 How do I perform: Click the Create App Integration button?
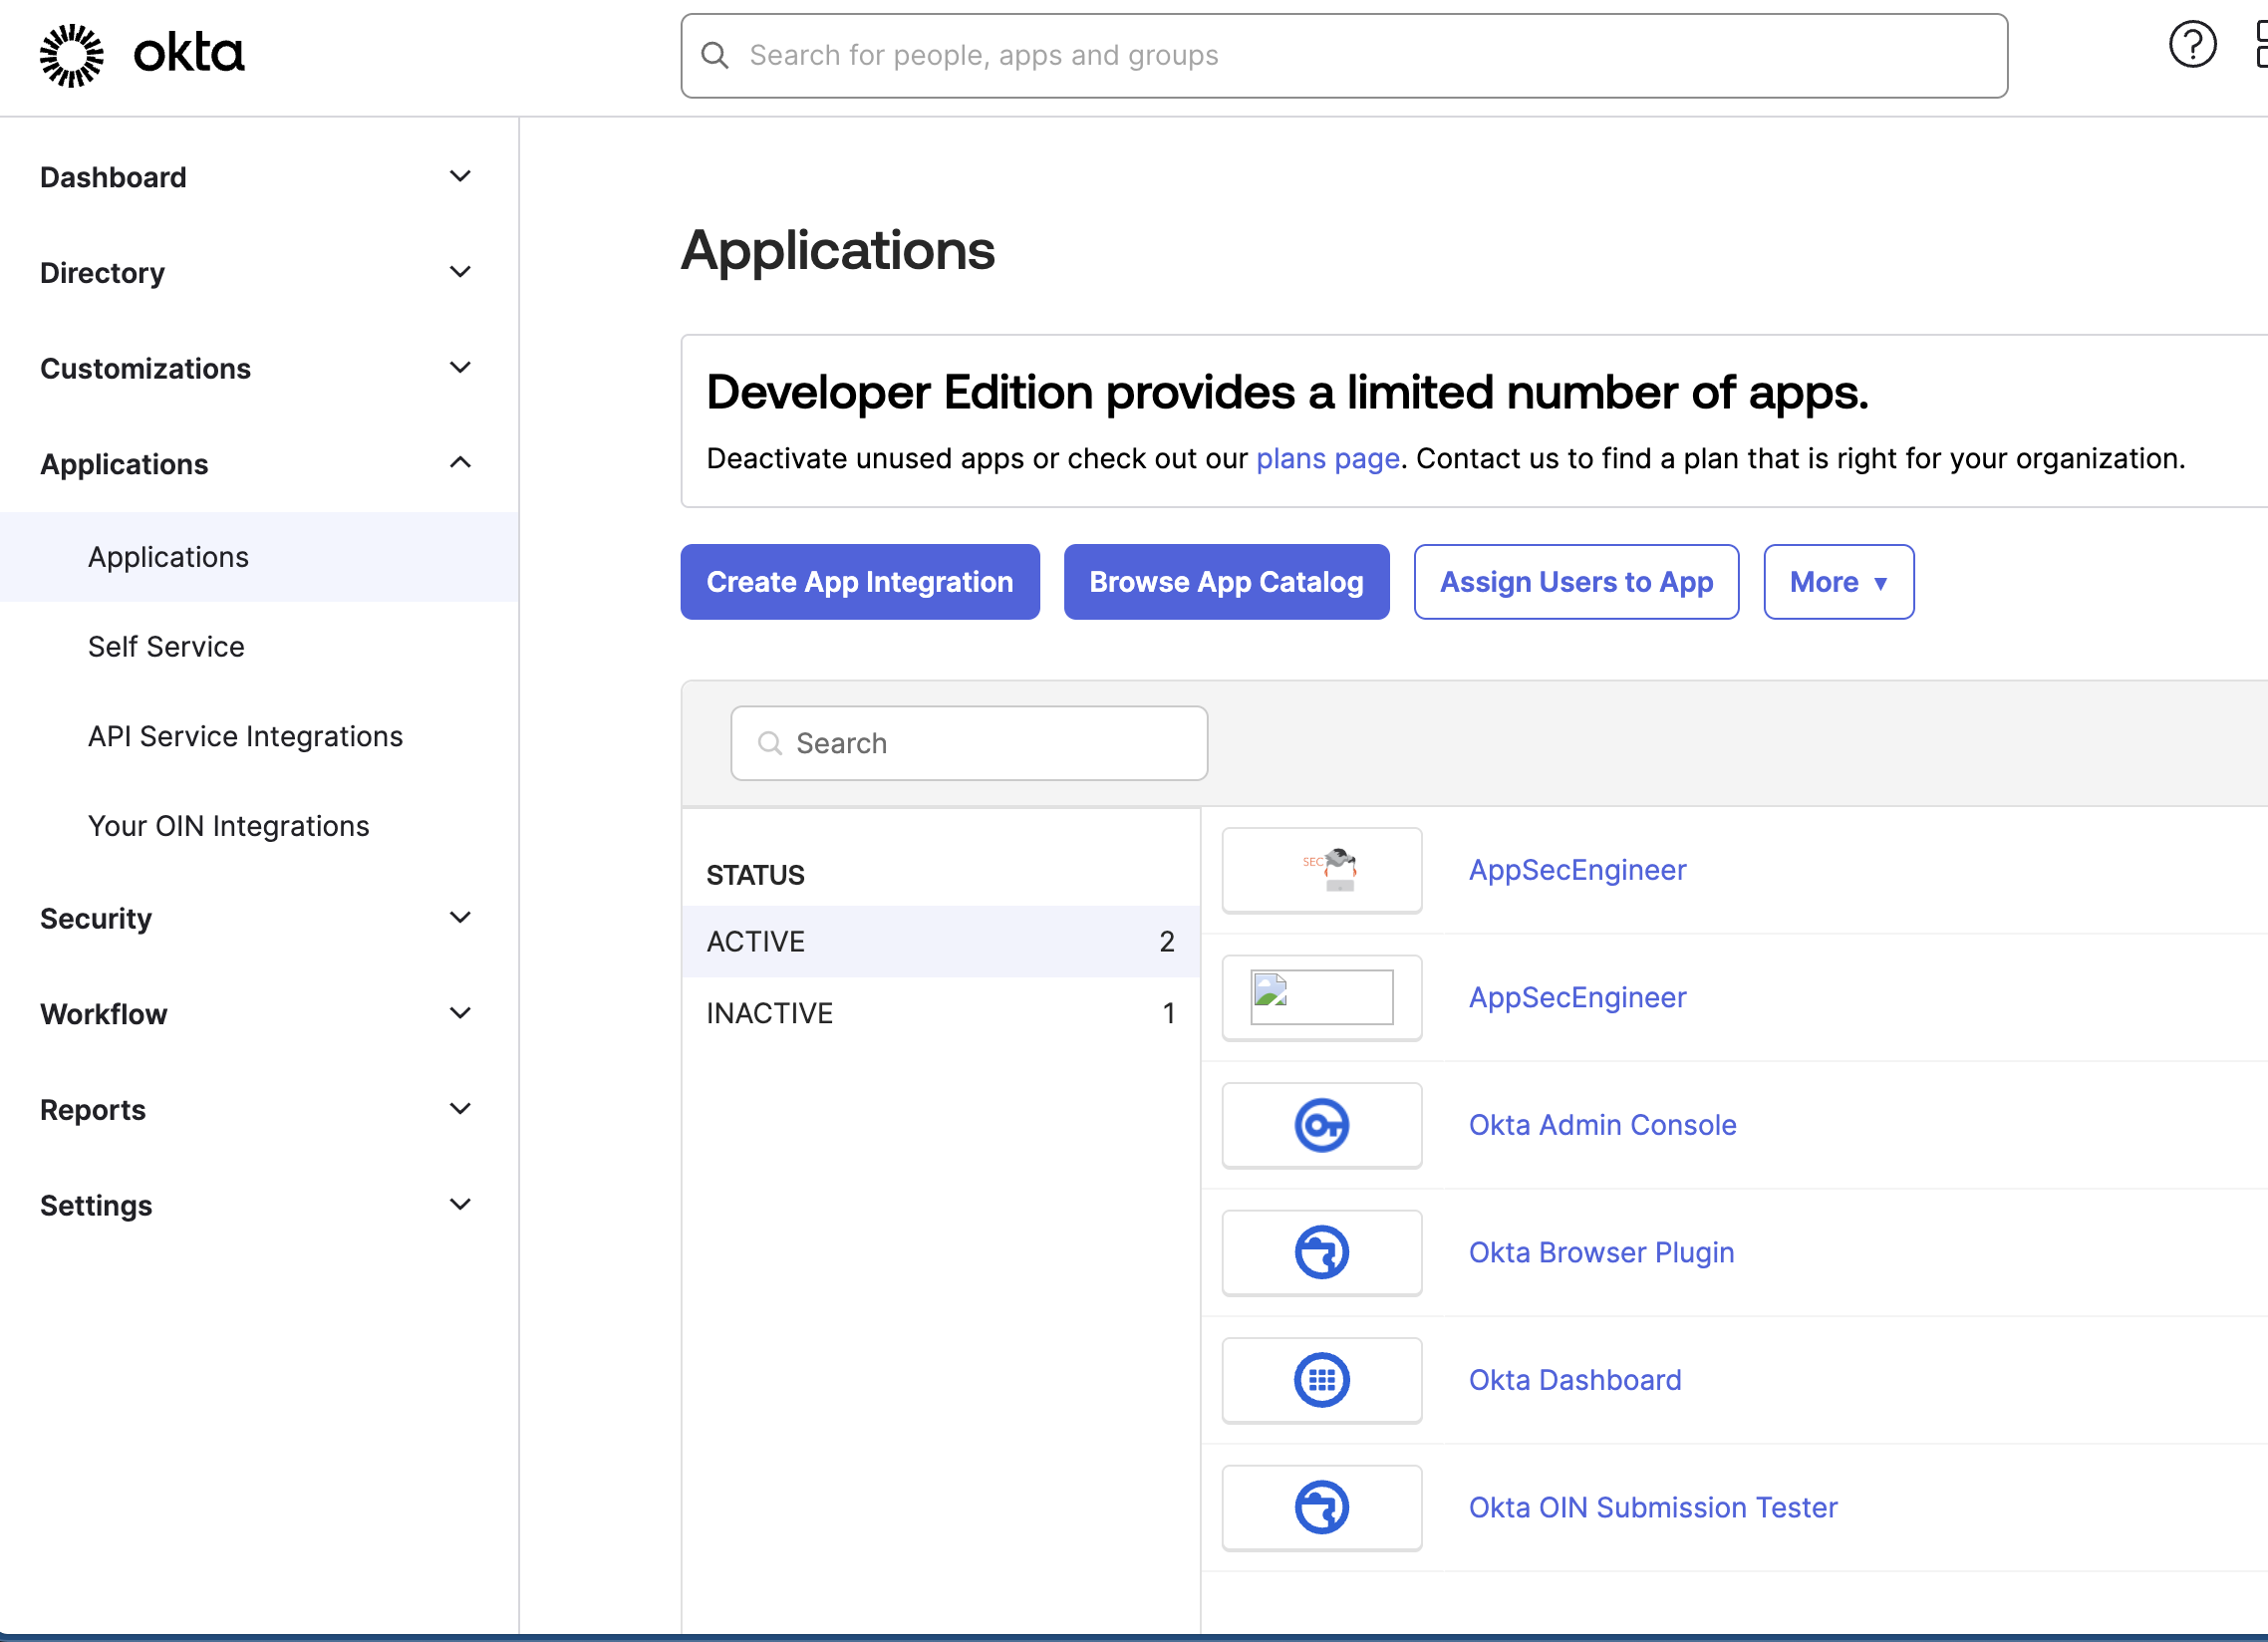859,581
